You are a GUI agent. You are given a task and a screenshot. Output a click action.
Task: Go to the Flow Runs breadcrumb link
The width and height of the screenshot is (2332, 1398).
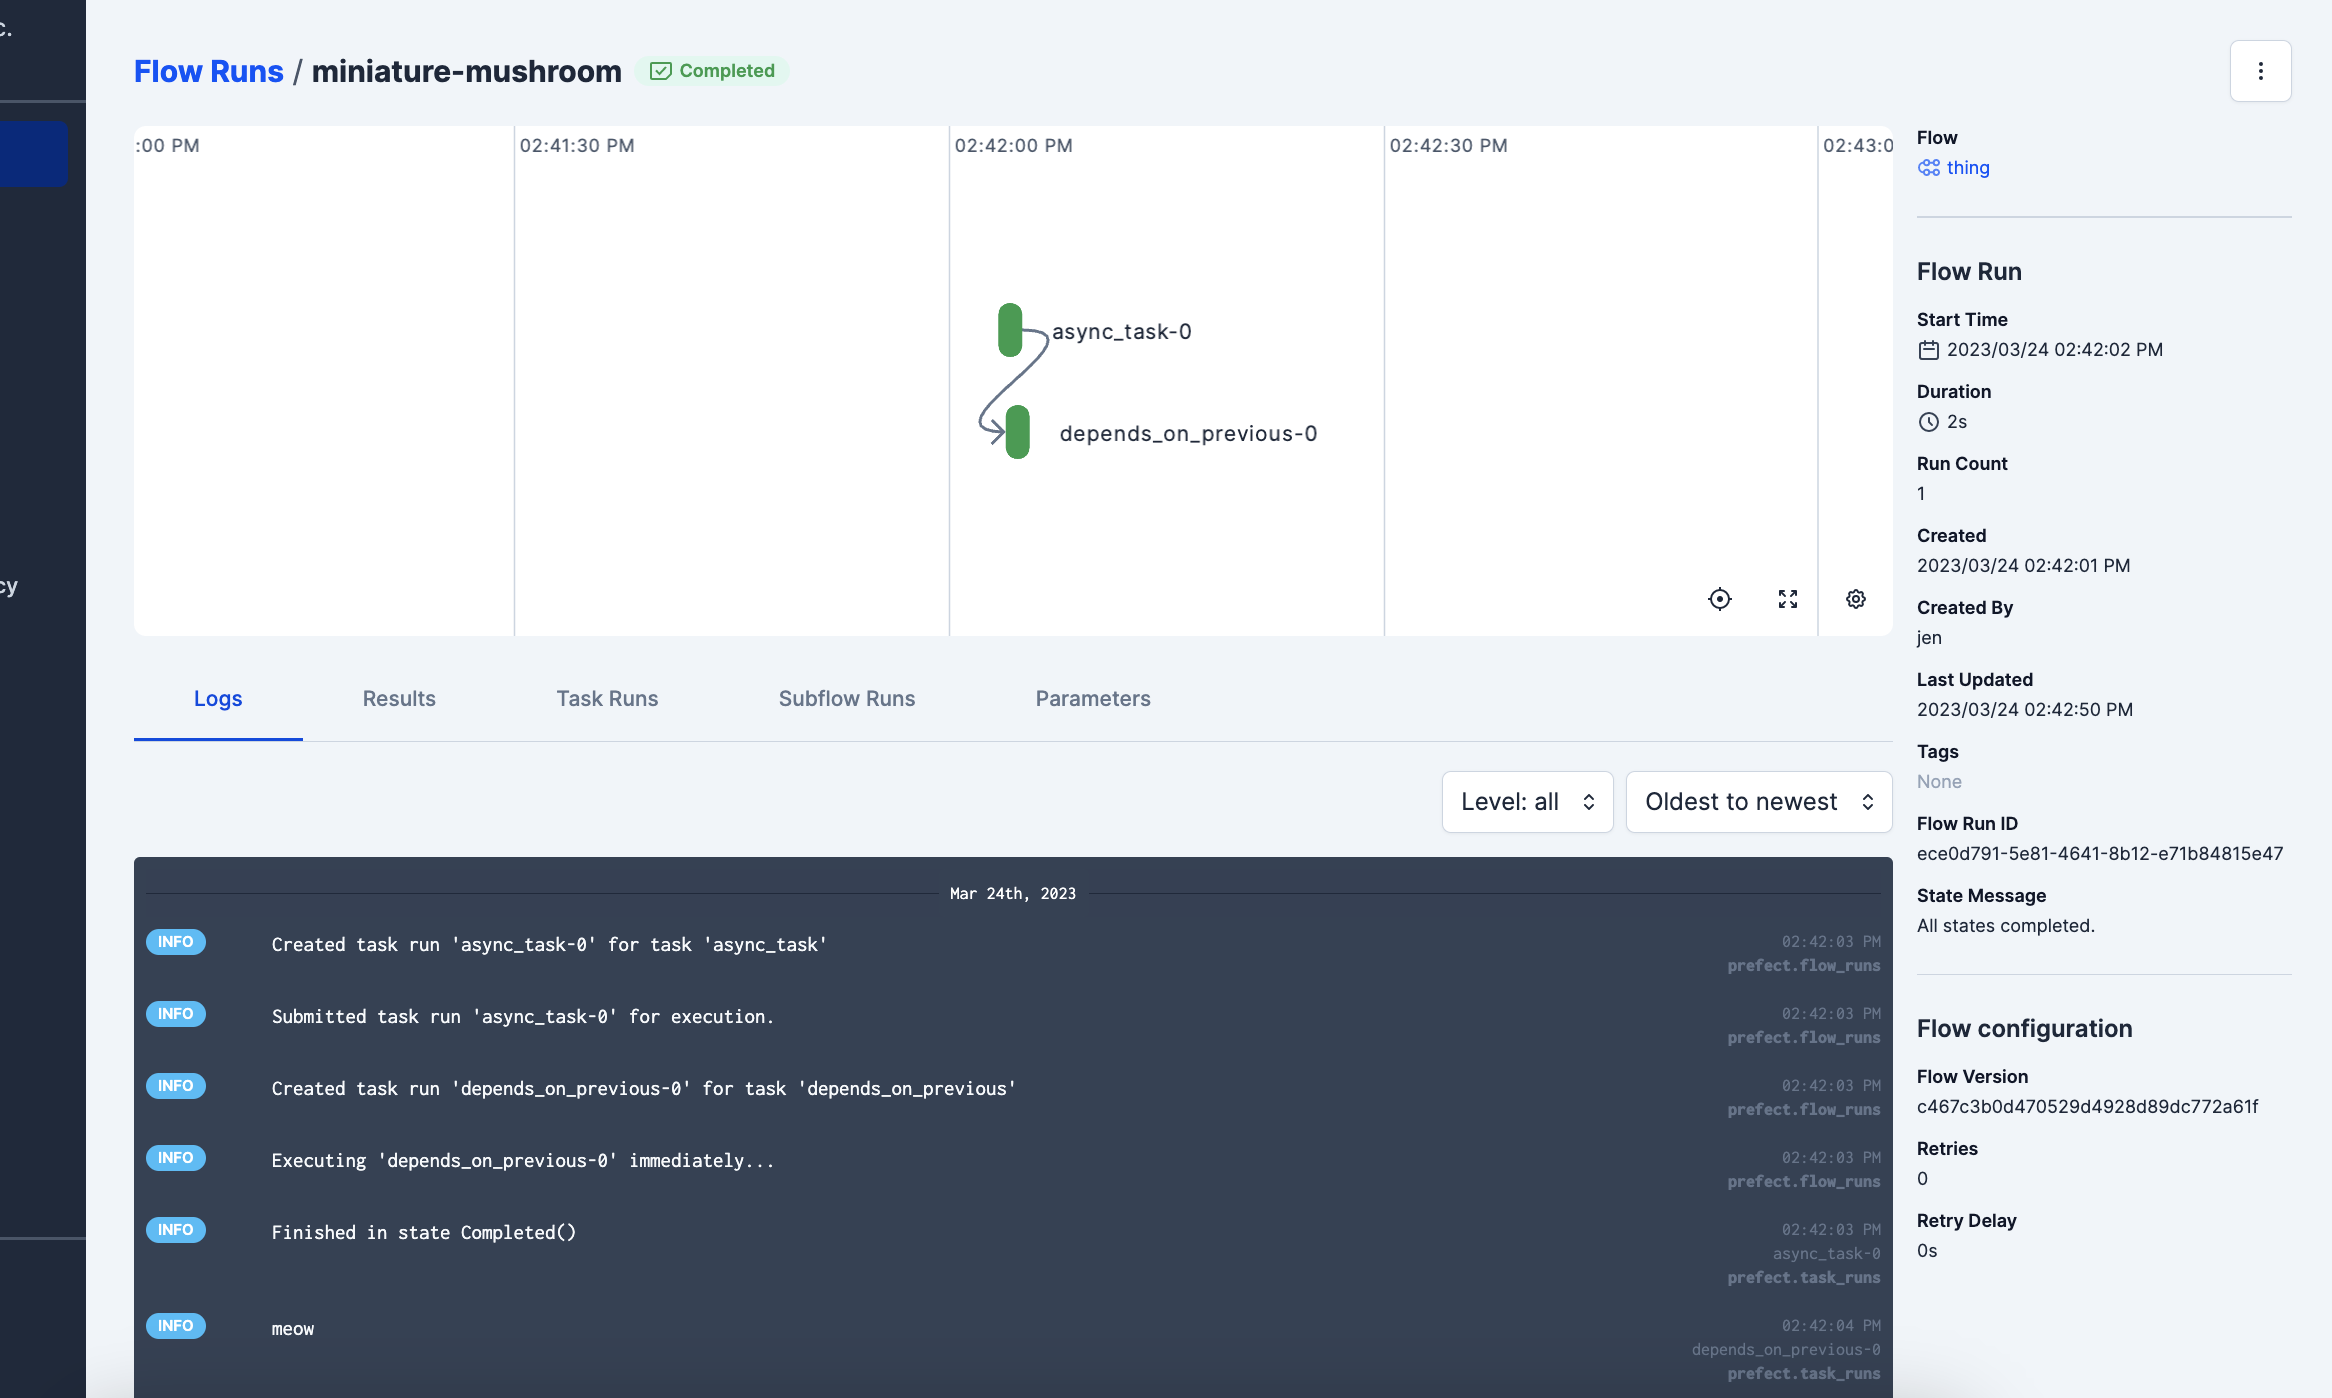coord(208,71)
